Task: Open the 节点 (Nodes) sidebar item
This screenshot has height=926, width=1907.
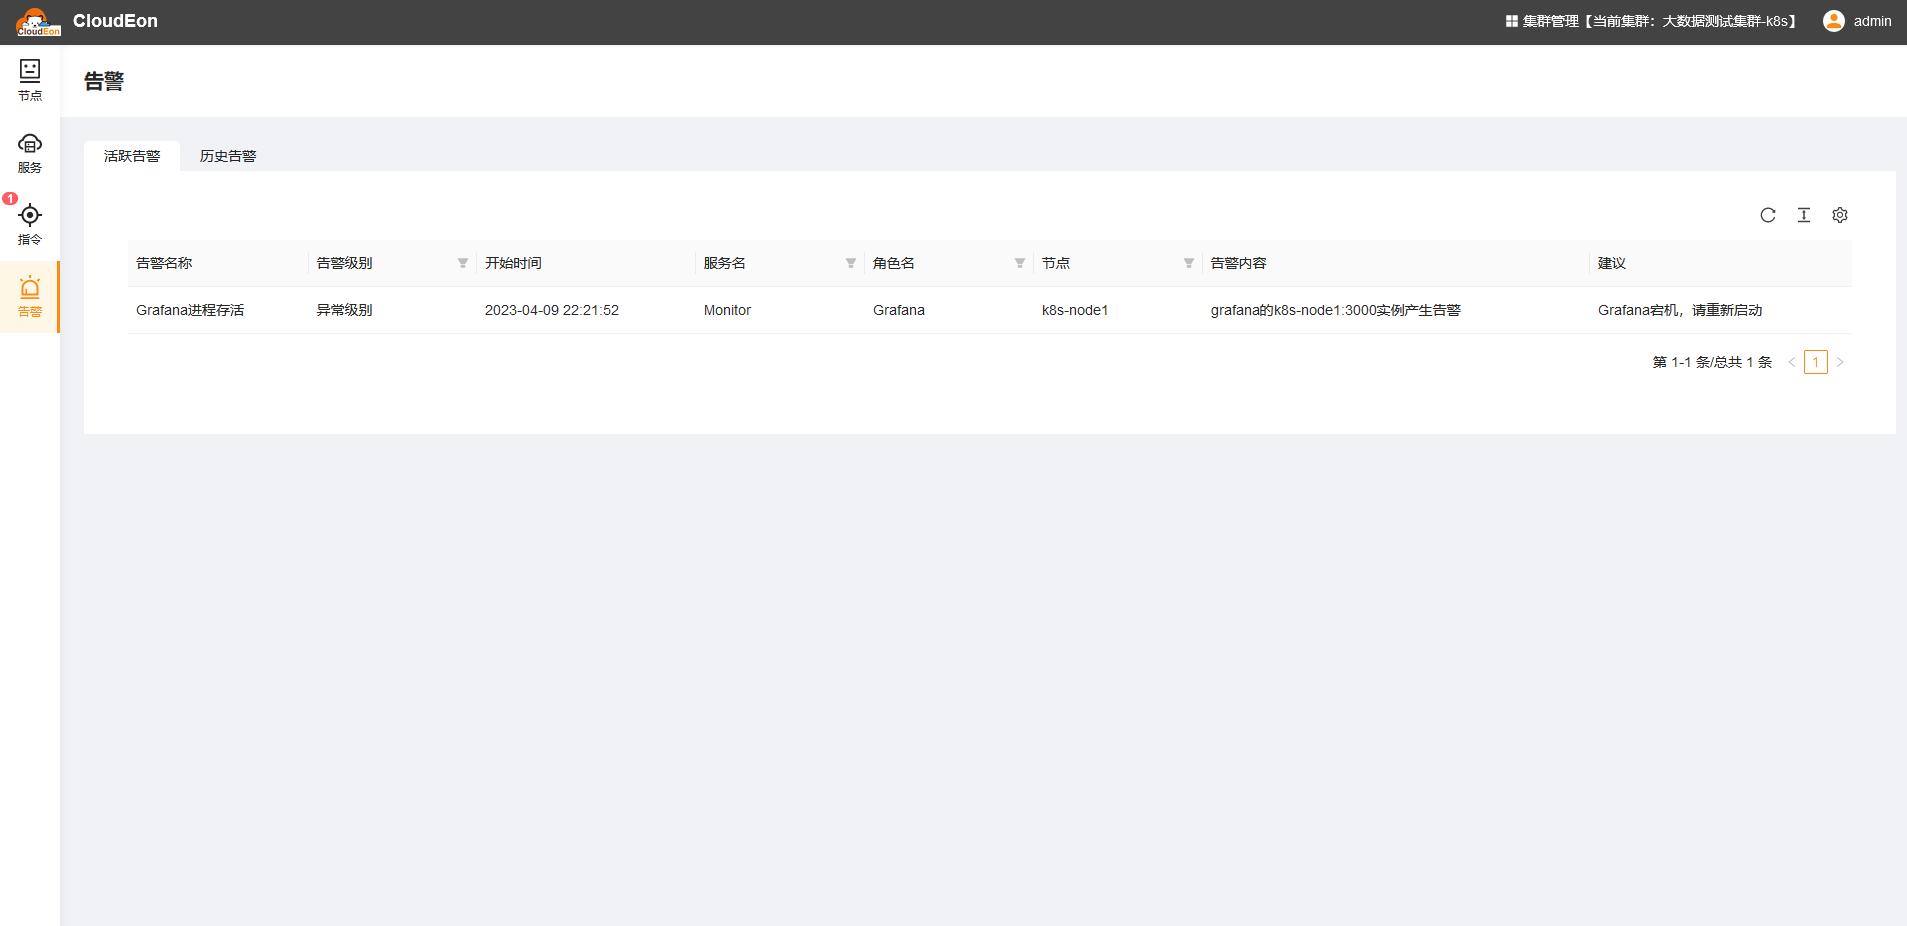Action: tap(30, 81)
